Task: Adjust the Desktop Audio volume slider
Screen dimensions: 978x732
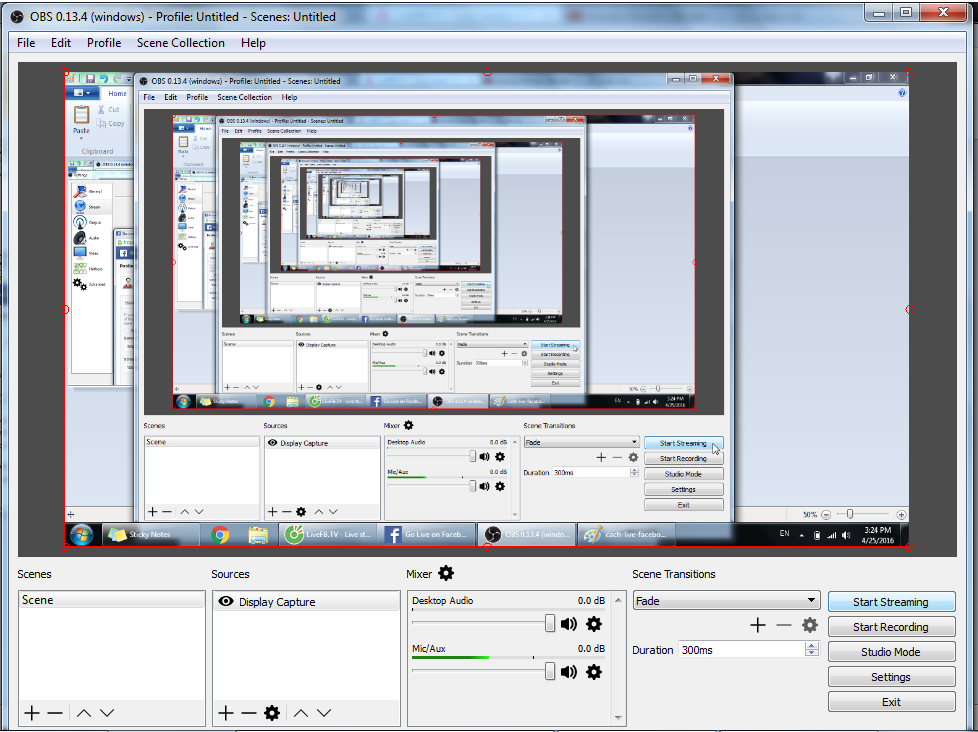Action: coord(549,624)
